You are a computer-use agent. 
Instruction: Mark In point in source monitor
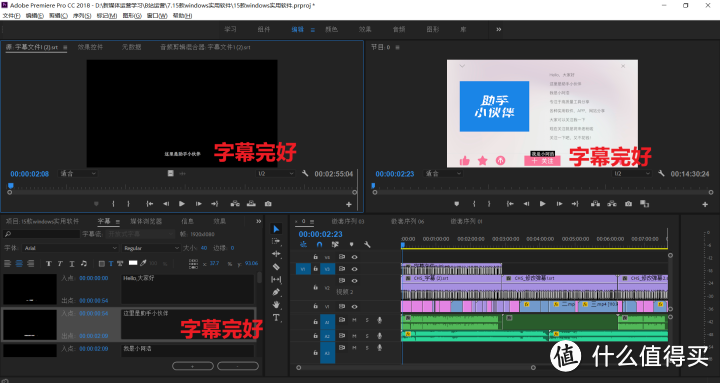coord(113,203)
